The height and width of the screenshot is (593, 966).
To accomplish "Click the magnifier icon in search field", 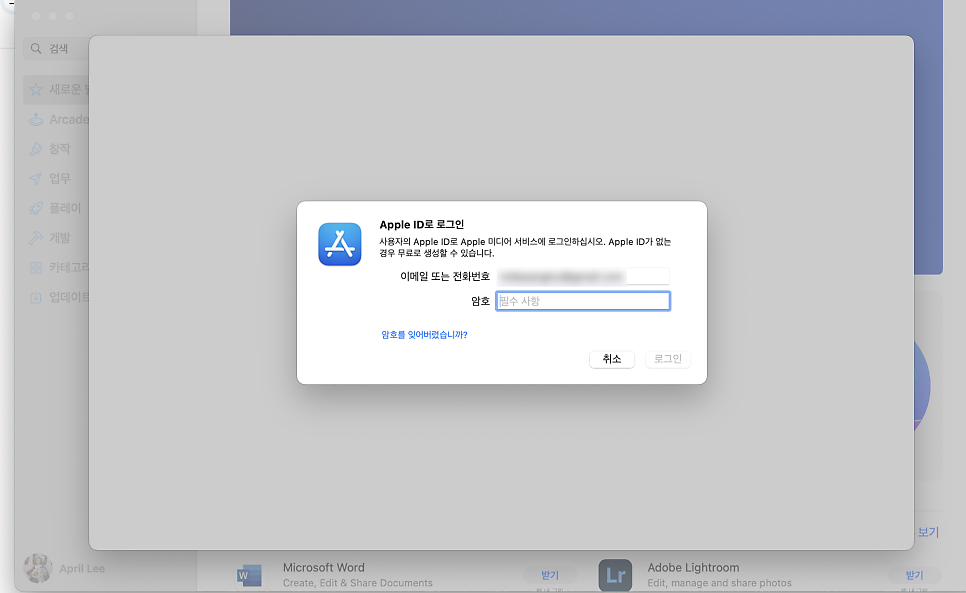I will [36, 48].
